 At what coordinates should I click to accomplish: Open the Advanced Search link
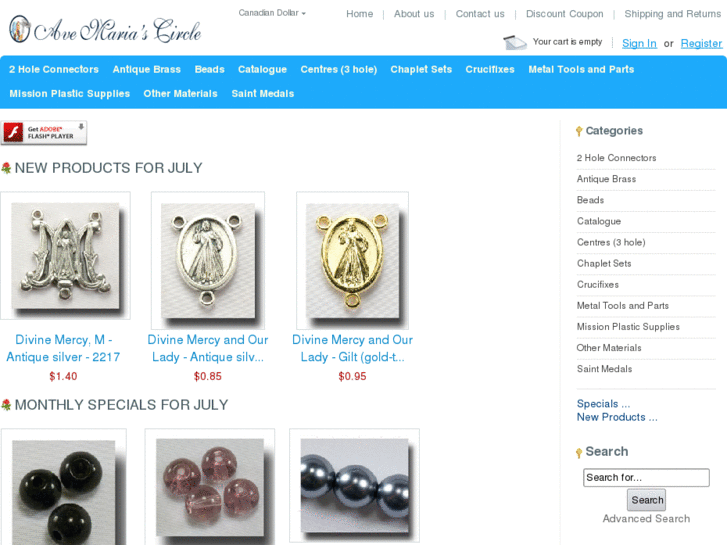(646, 519)
